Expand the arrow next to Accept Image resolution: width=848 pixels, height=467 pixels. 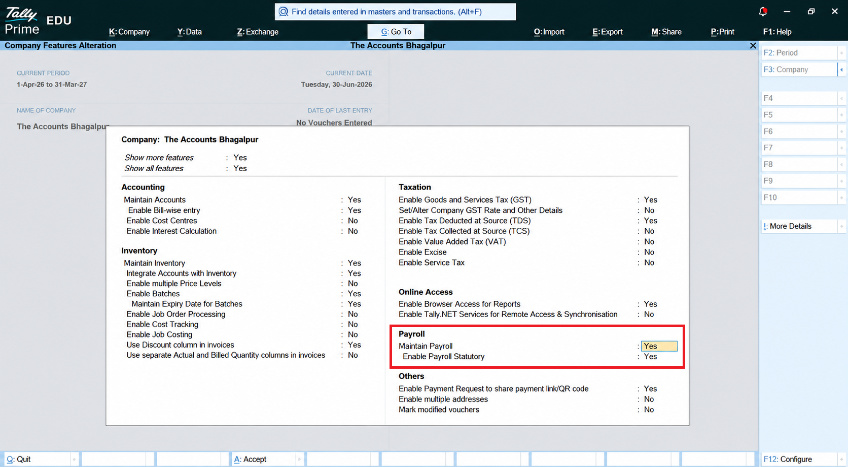coord(300,459)
